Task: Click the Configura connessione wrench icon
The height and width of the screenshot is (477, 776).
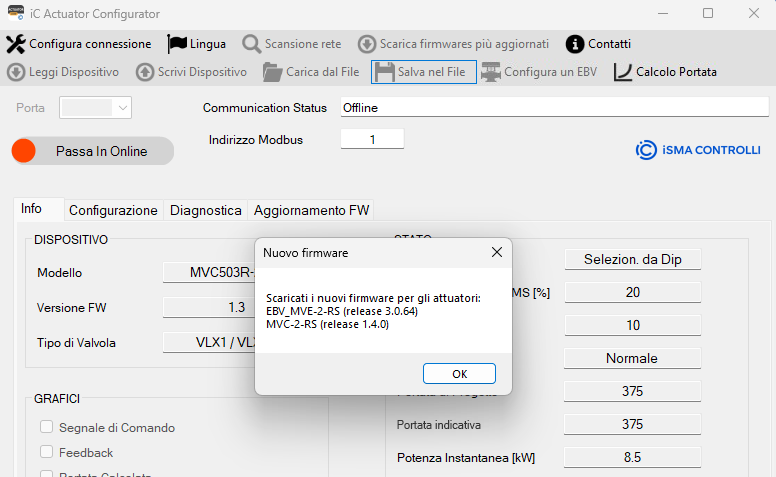Action: pyautogui.click(x=16, y=44)
